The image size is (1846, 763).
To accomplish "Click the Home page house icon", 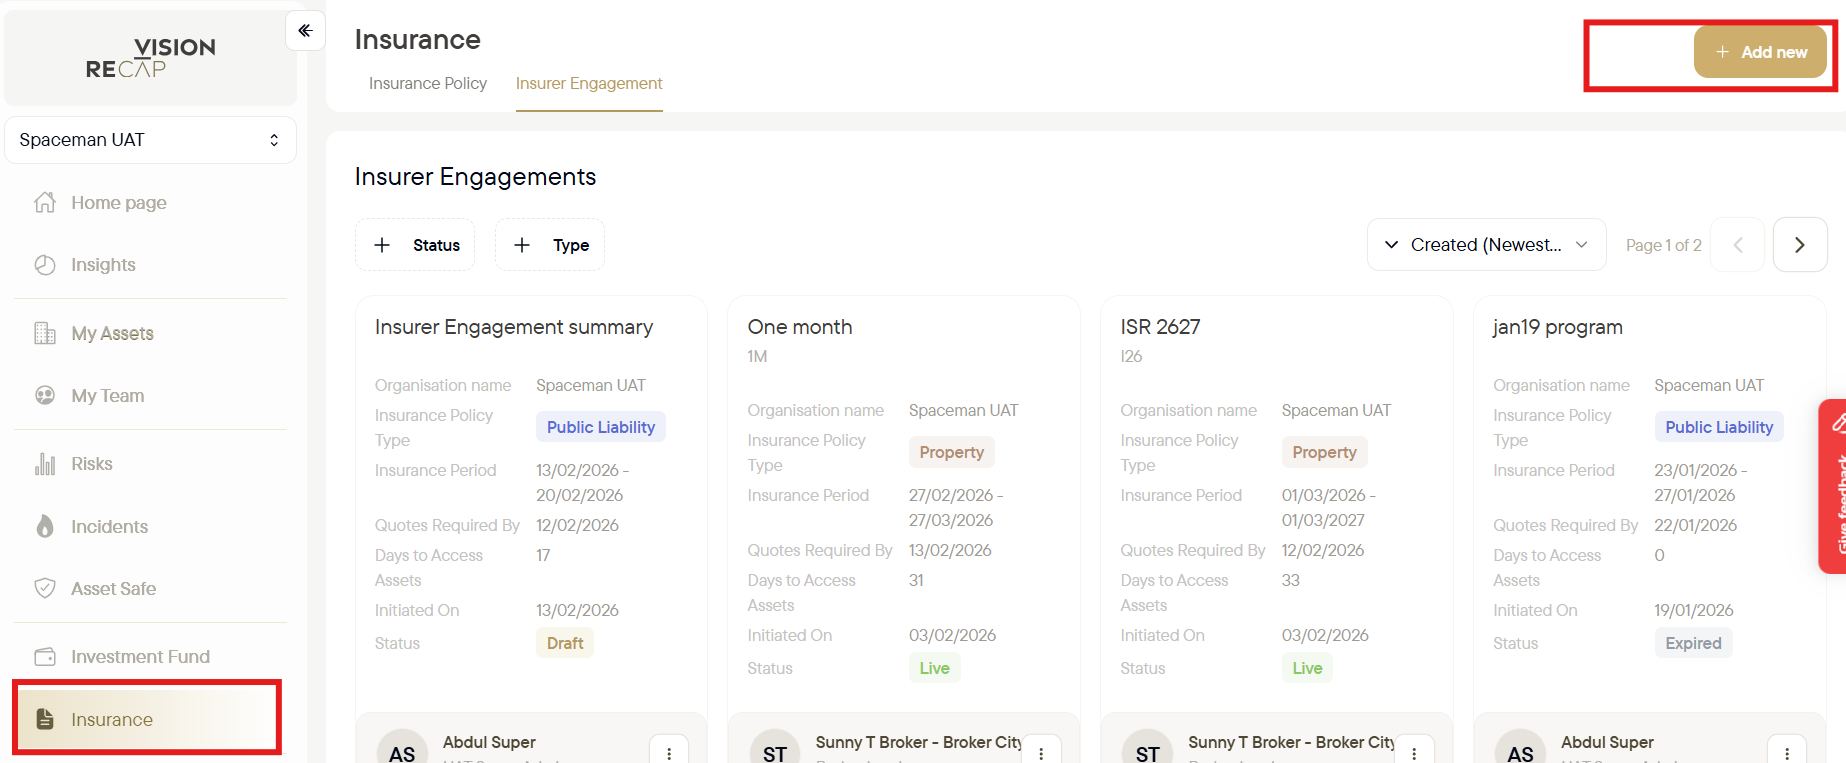I will point(45,203).
